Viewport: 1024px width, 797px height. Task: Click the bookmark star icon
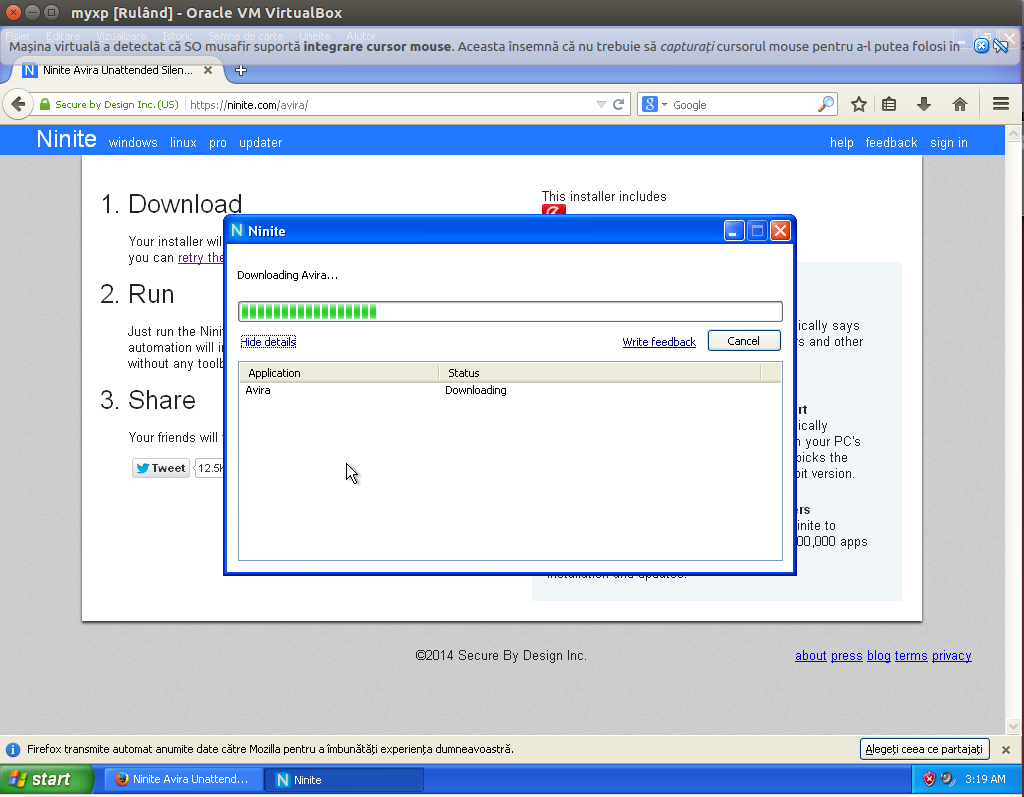[859, 104]
